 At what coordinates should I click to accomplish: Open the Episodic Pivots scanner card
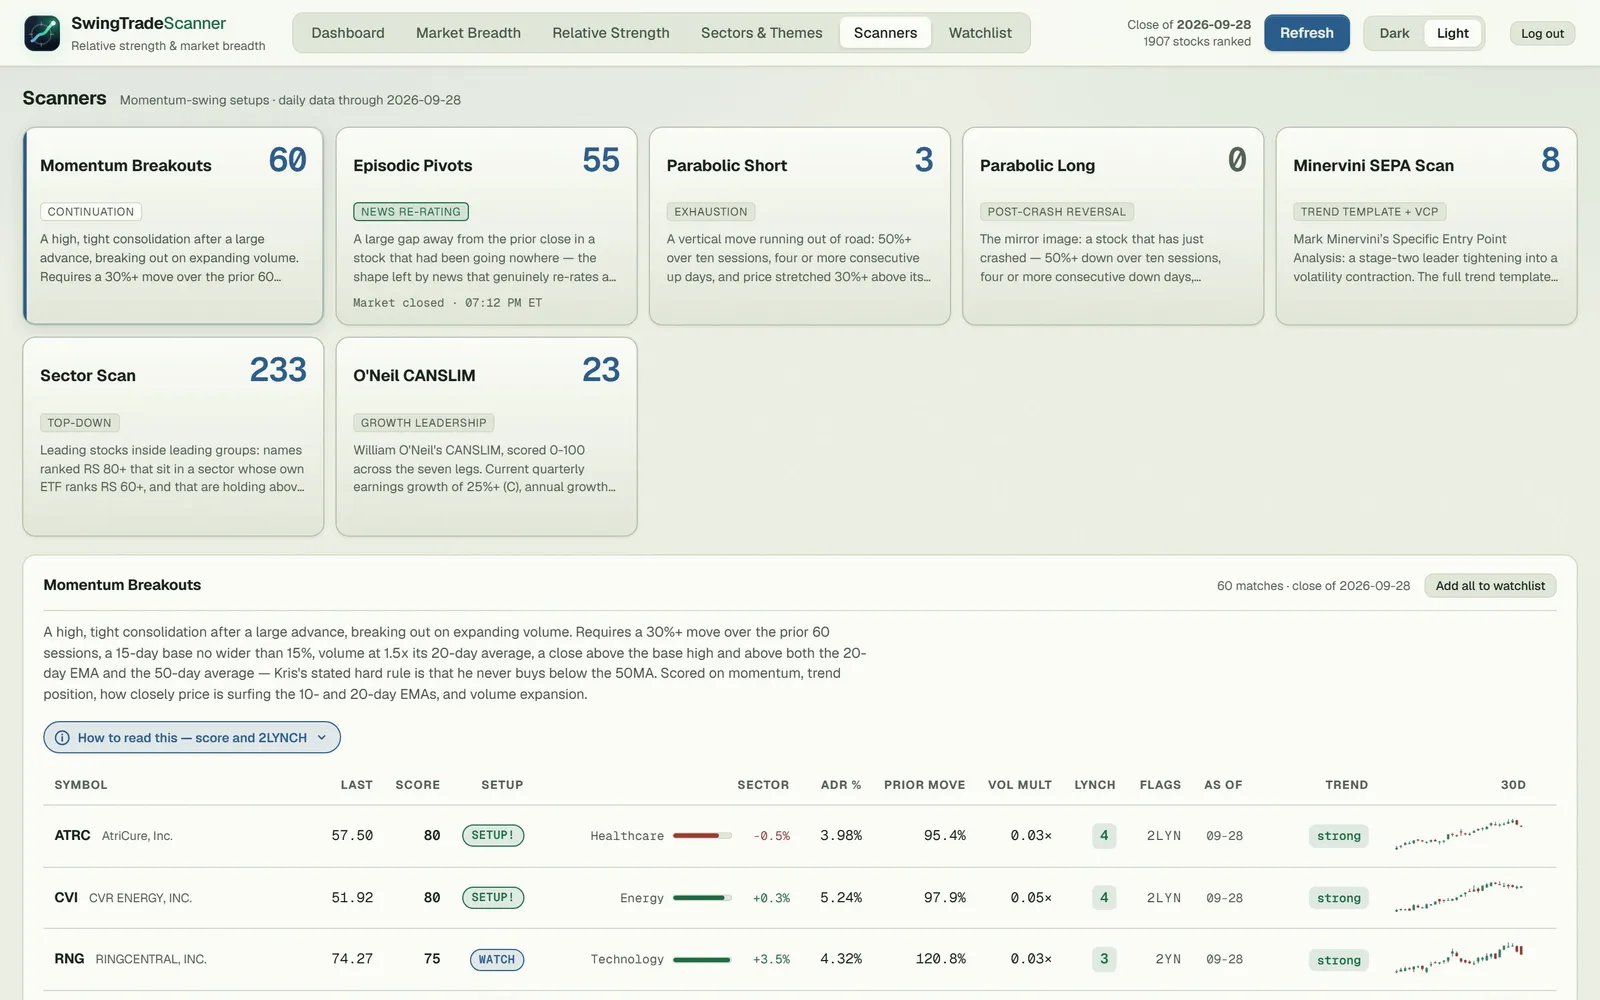(486, 226)
